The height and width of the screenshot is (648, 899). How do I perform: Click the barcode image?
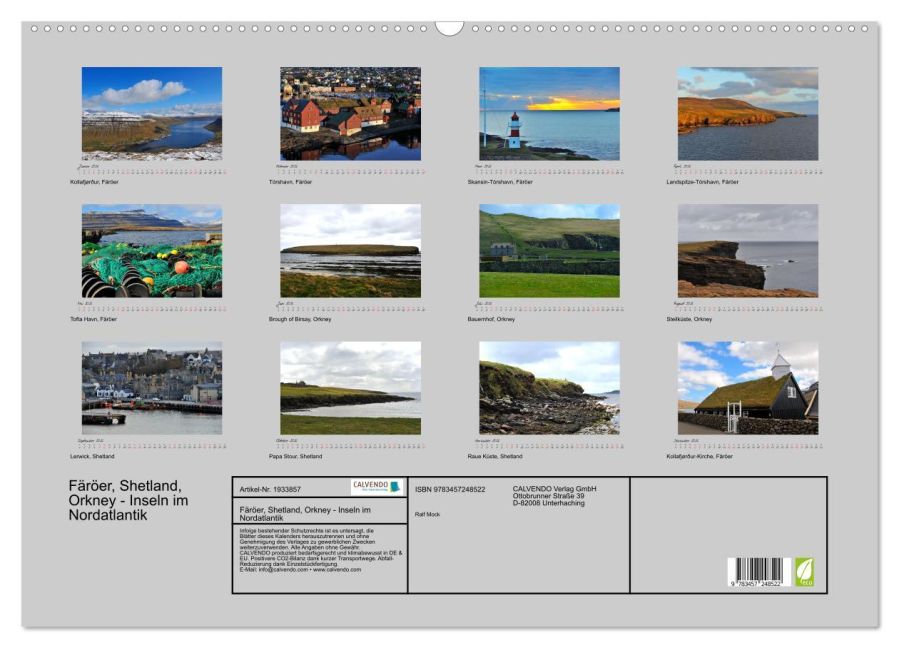coord(758,572)
